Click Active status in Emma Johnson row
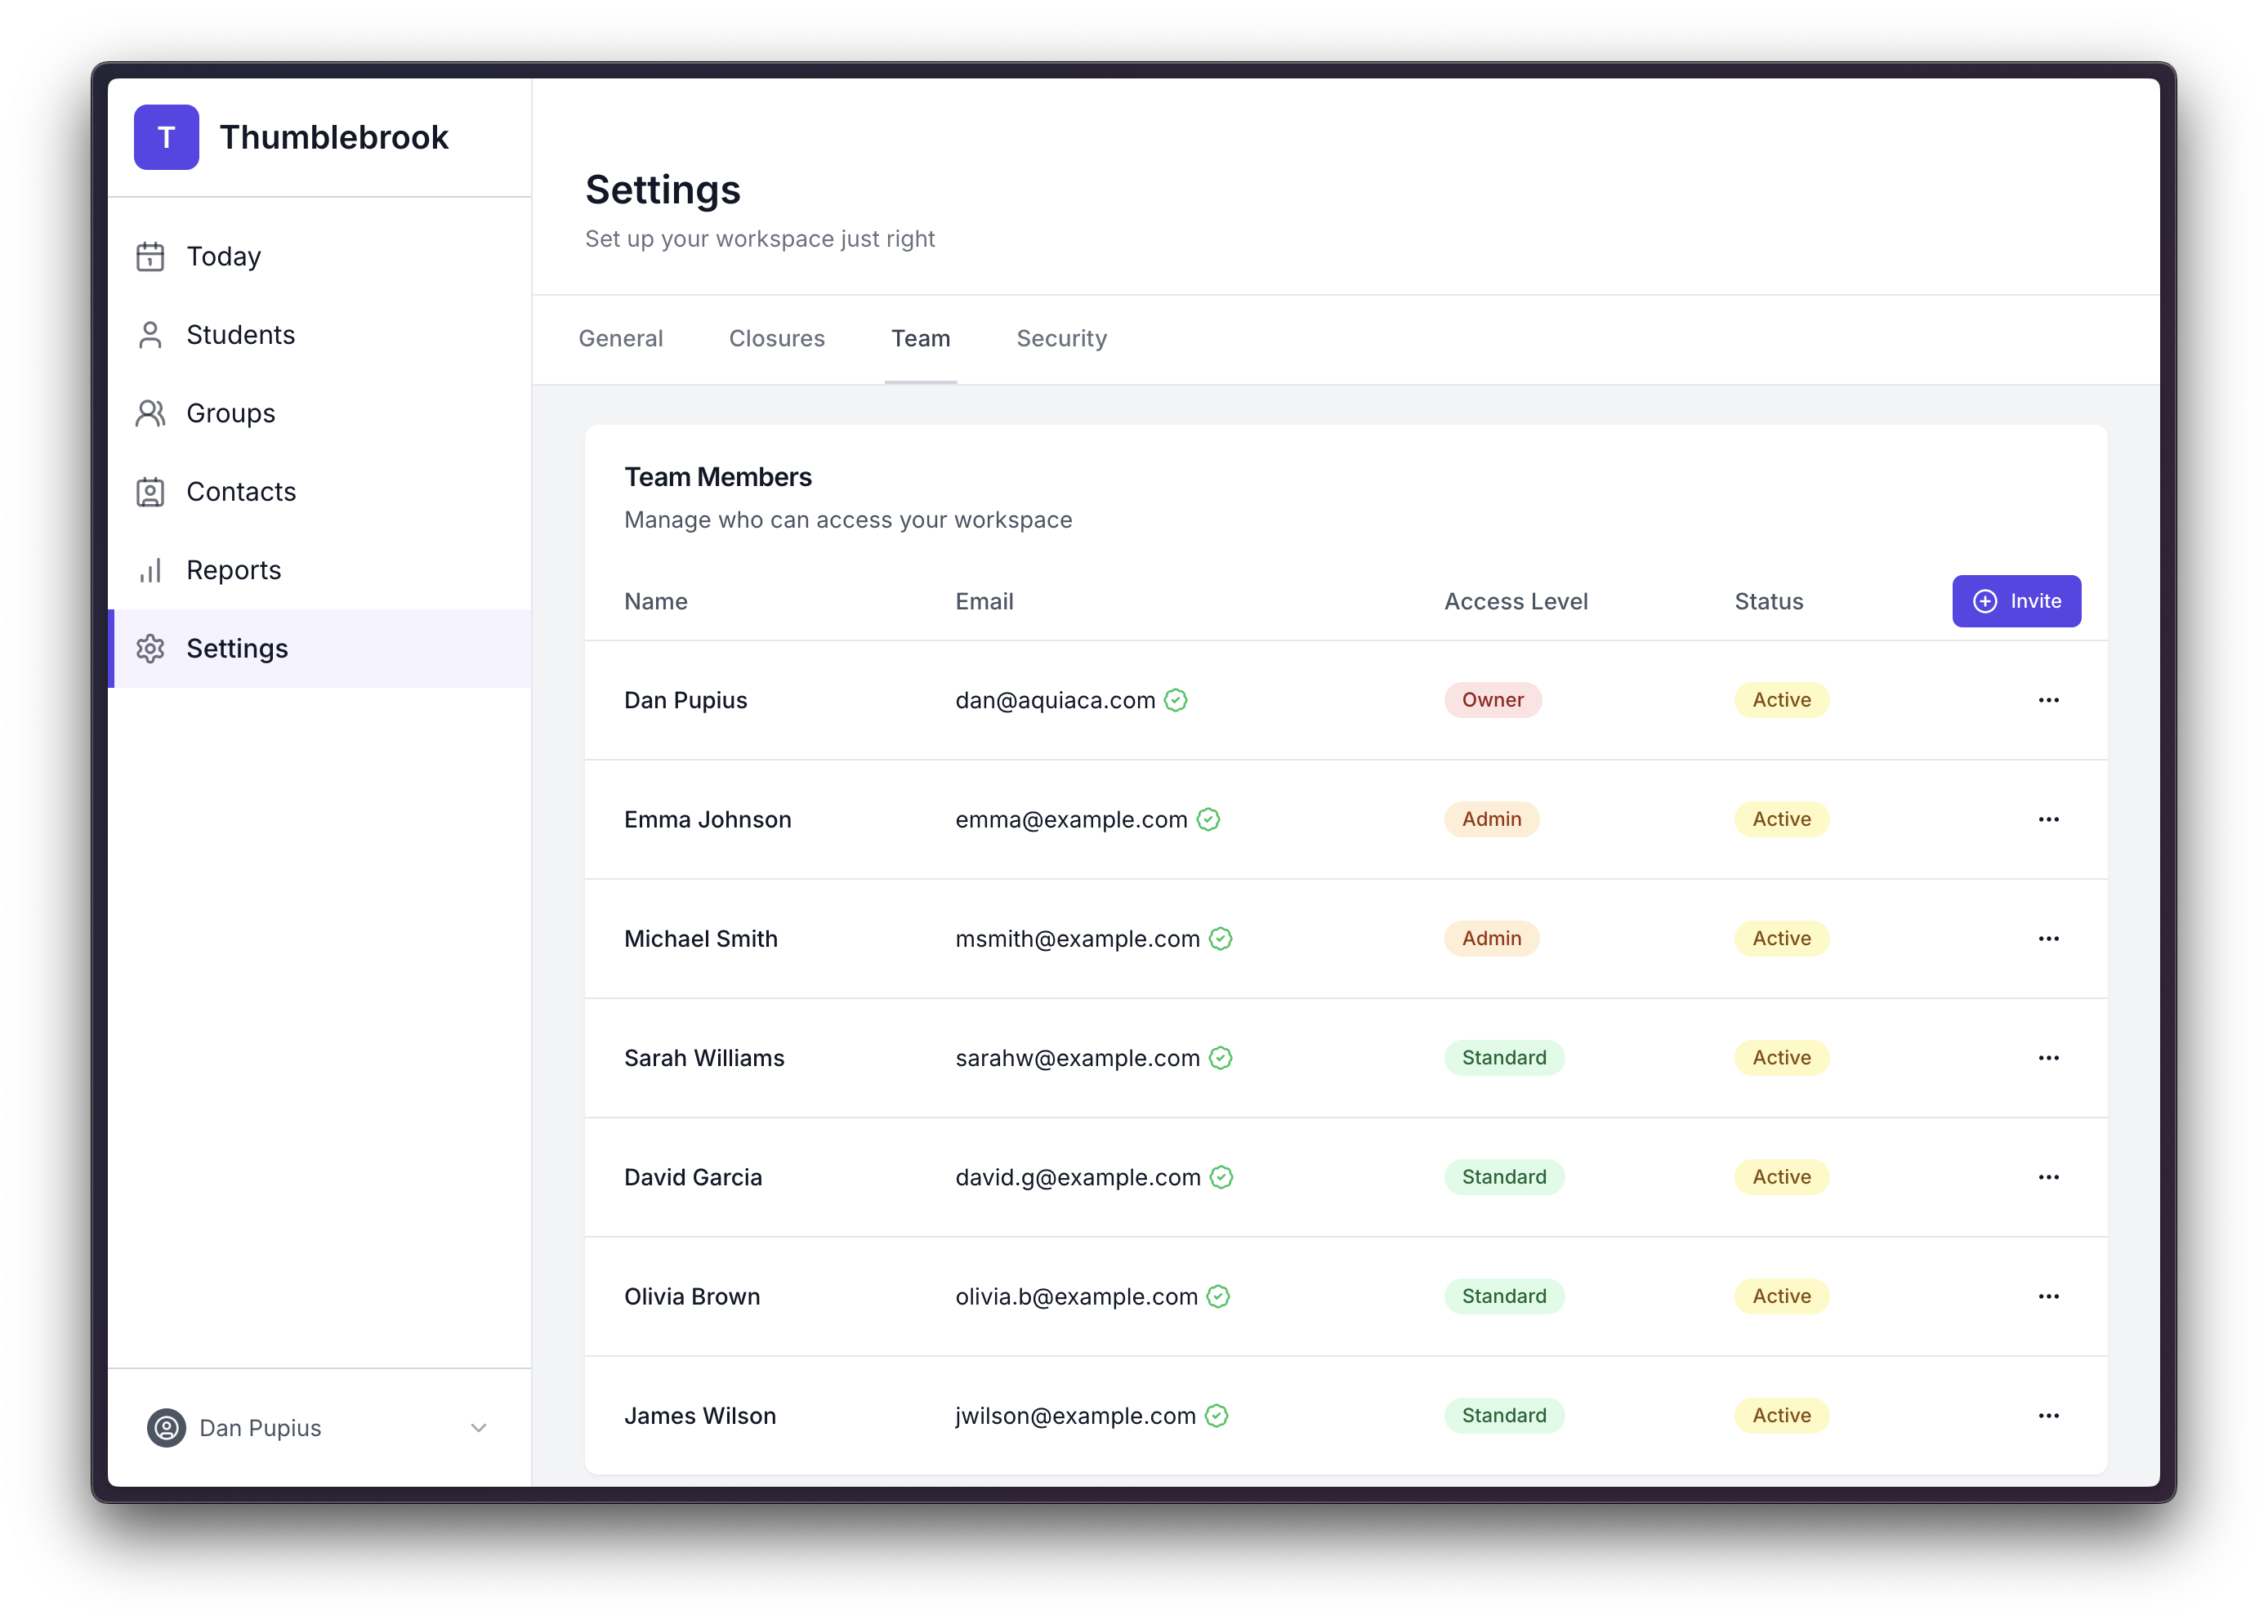Screen dimensions: 2268x1624 1781,819
